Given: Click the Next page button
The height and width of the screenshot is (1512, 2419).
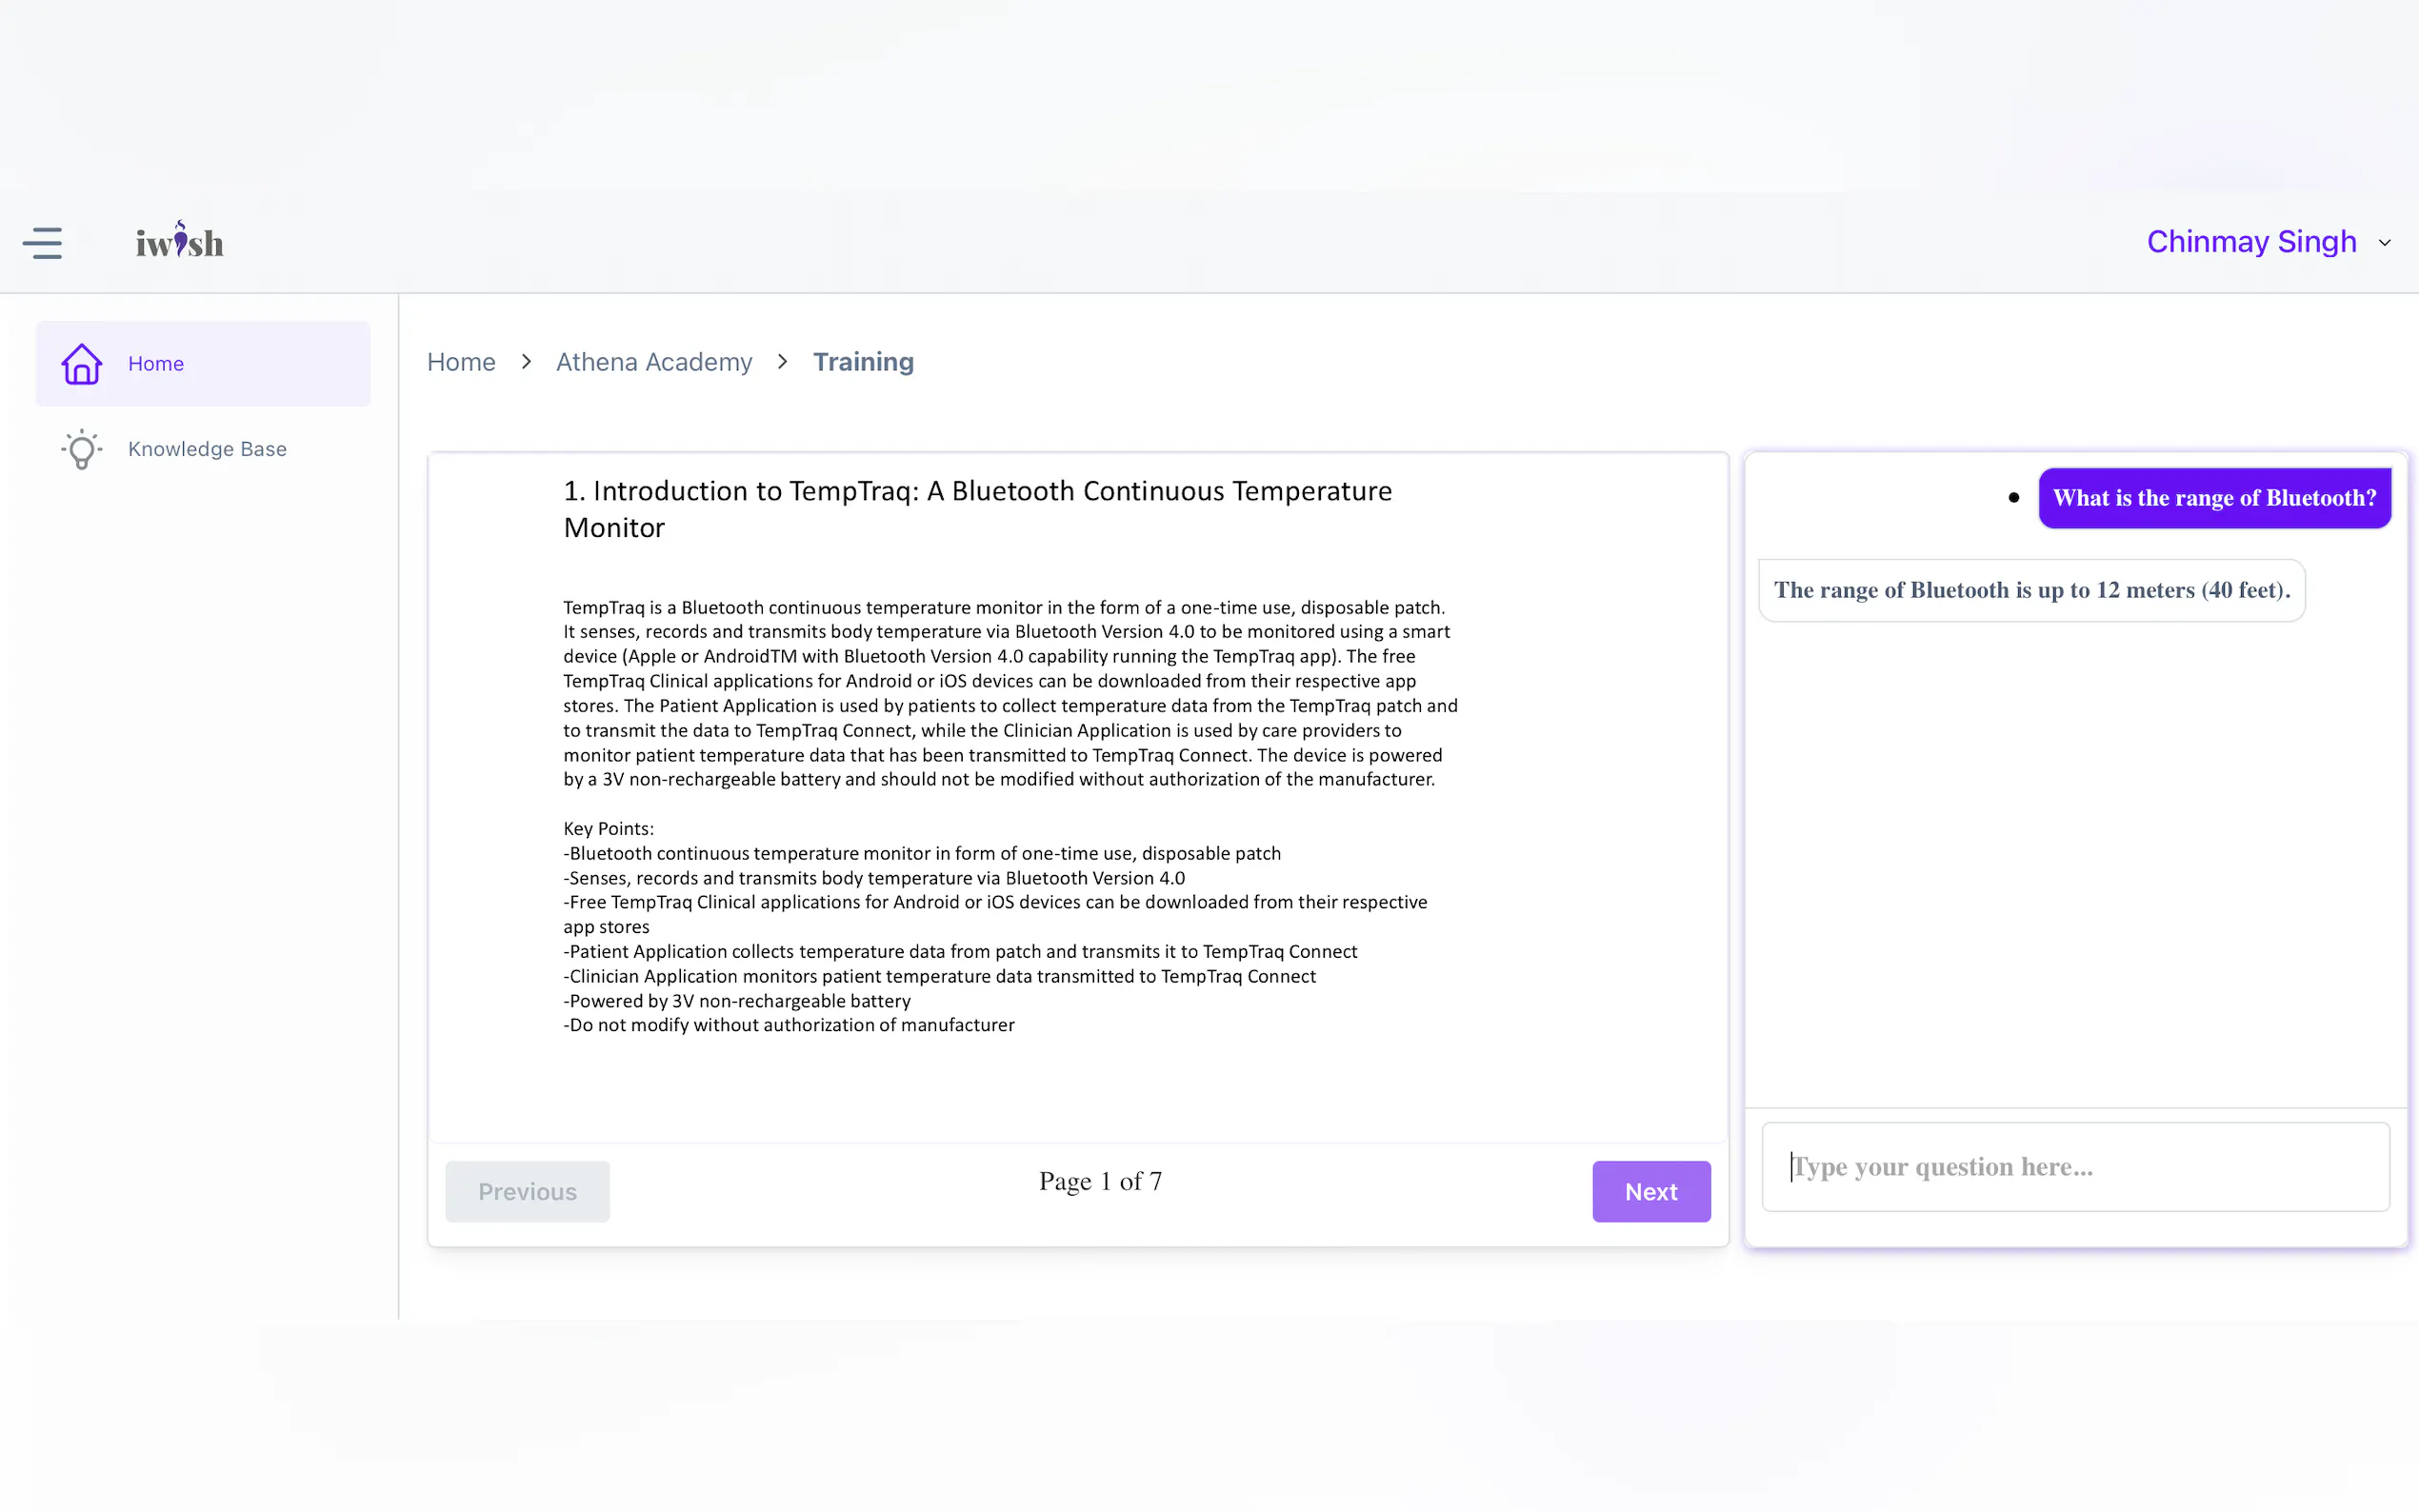Looking at the screenshot, I should point(1650,1191).
